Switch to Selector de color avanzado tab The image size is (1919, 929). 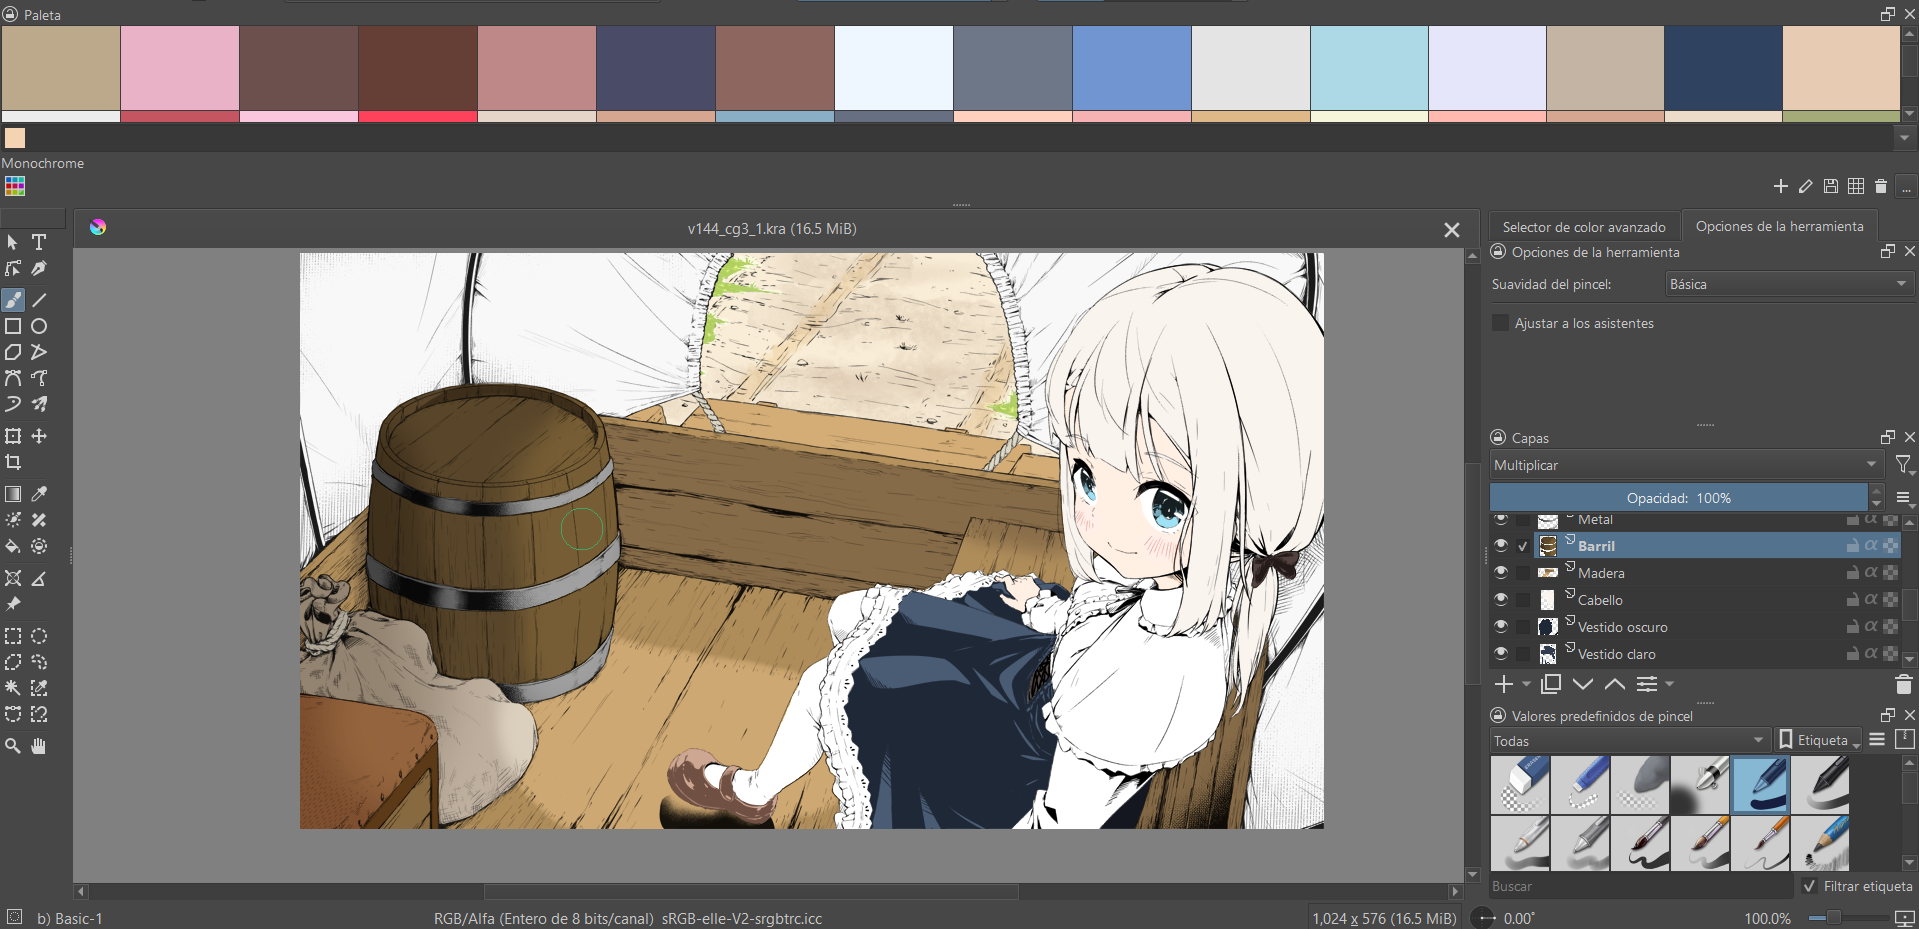click(x=1584, y=227)
